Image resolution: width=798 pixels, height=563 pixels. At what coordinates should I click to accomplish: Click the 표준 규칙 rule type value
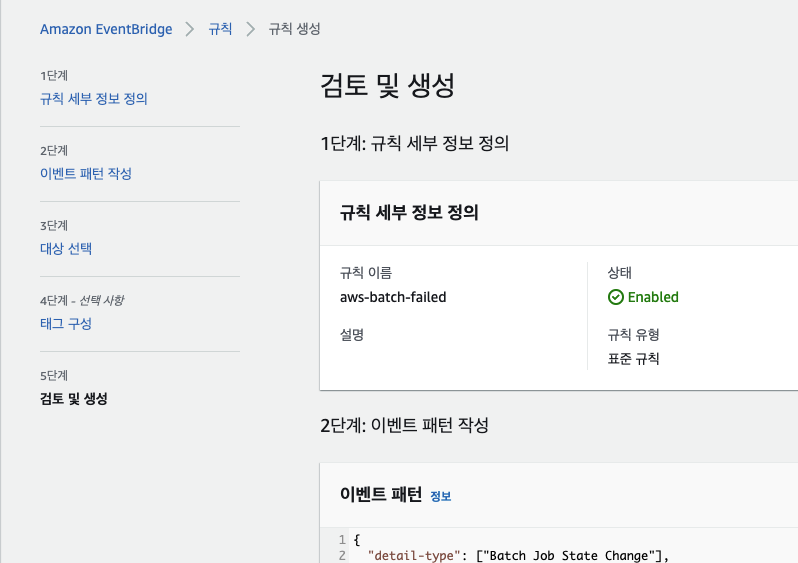tap(633, 359)
